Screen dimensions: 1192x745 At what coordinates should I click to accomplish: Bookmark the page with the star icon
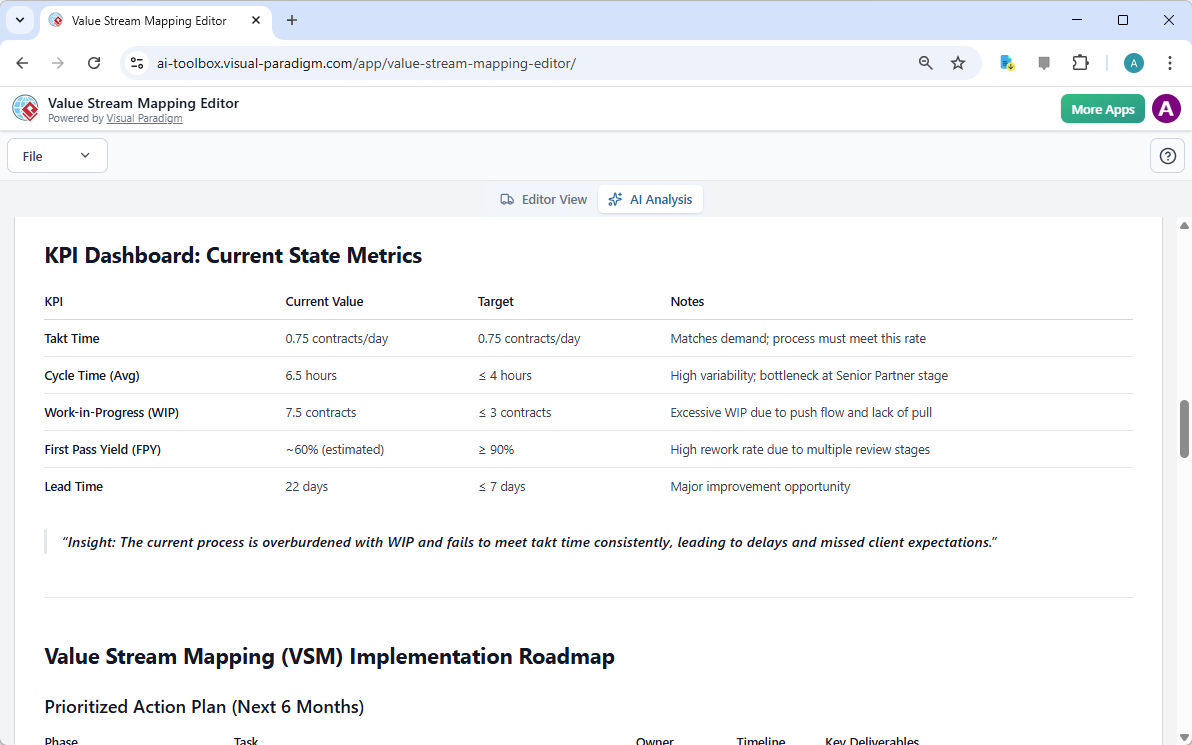pyautogui.click(x=958, y=62)
